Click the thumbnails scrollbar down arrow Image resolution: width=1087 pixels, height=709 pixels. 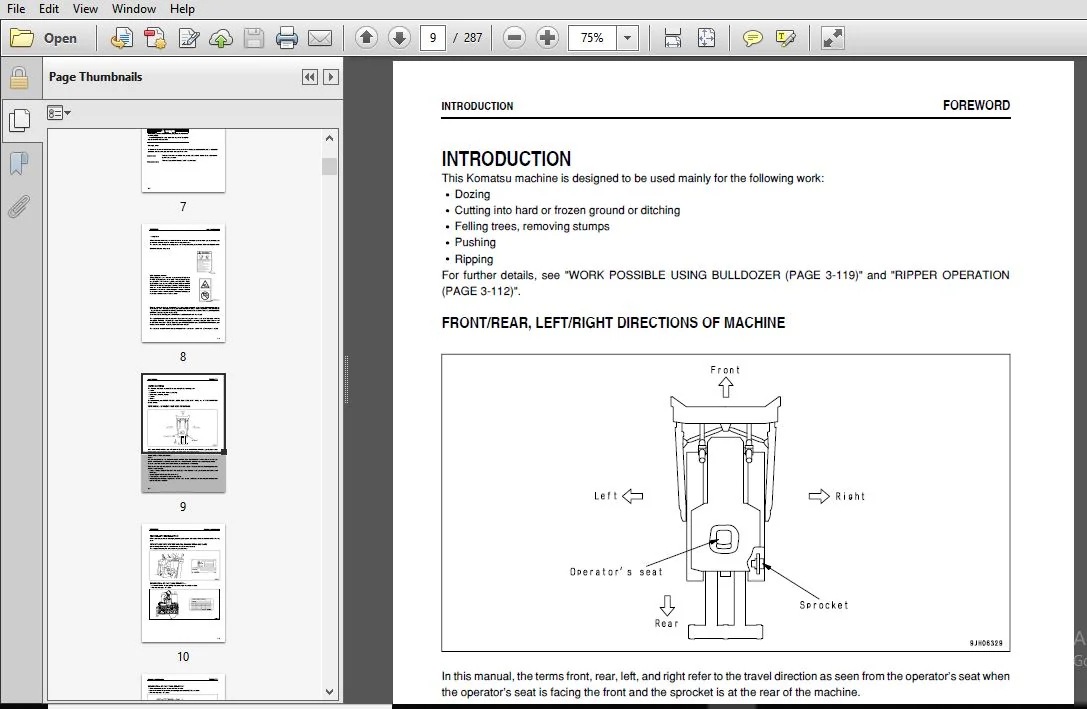(x=329, y=692)
